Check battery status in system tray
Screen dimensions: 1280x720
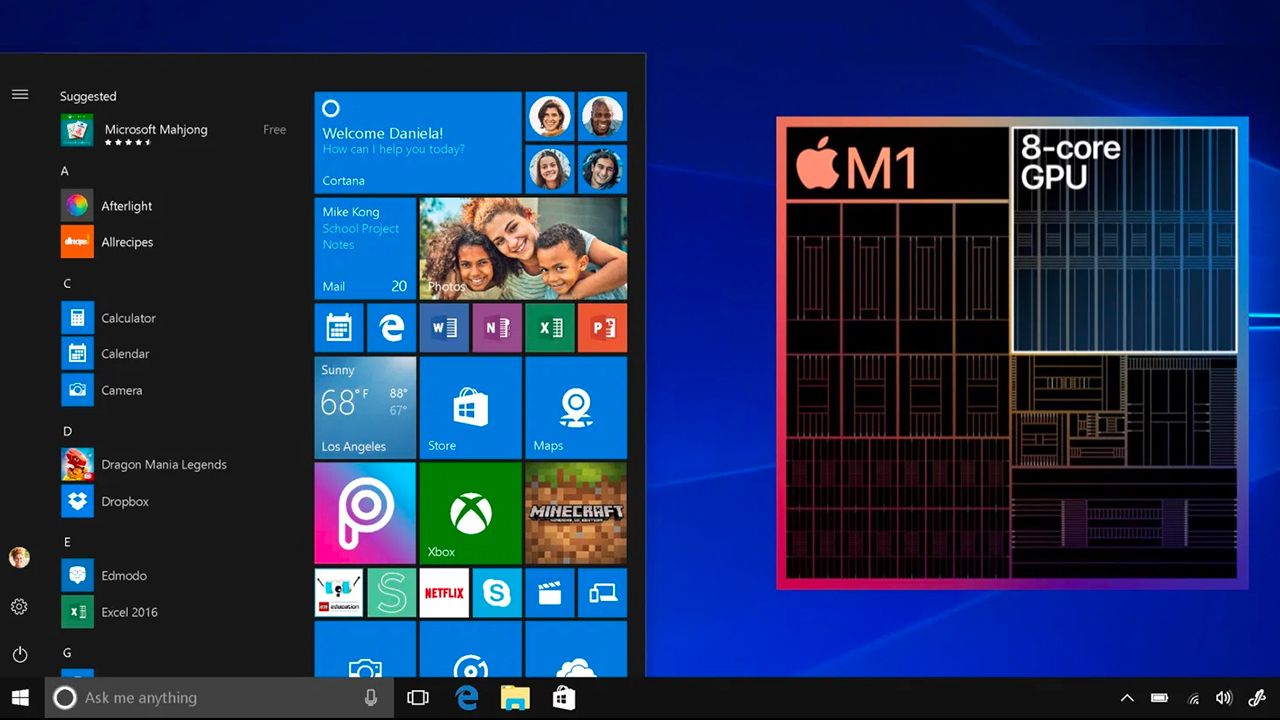(1160, 698)
